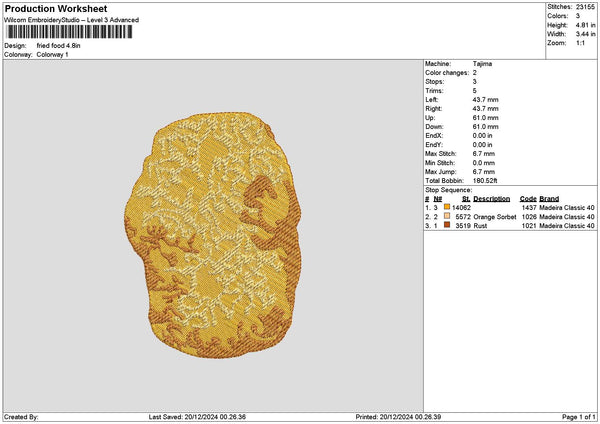600x424 pixels.
Task: Click Madeira Classic 40 brand for code 1437
Action: pyautogui.click(x=567, y=208)
